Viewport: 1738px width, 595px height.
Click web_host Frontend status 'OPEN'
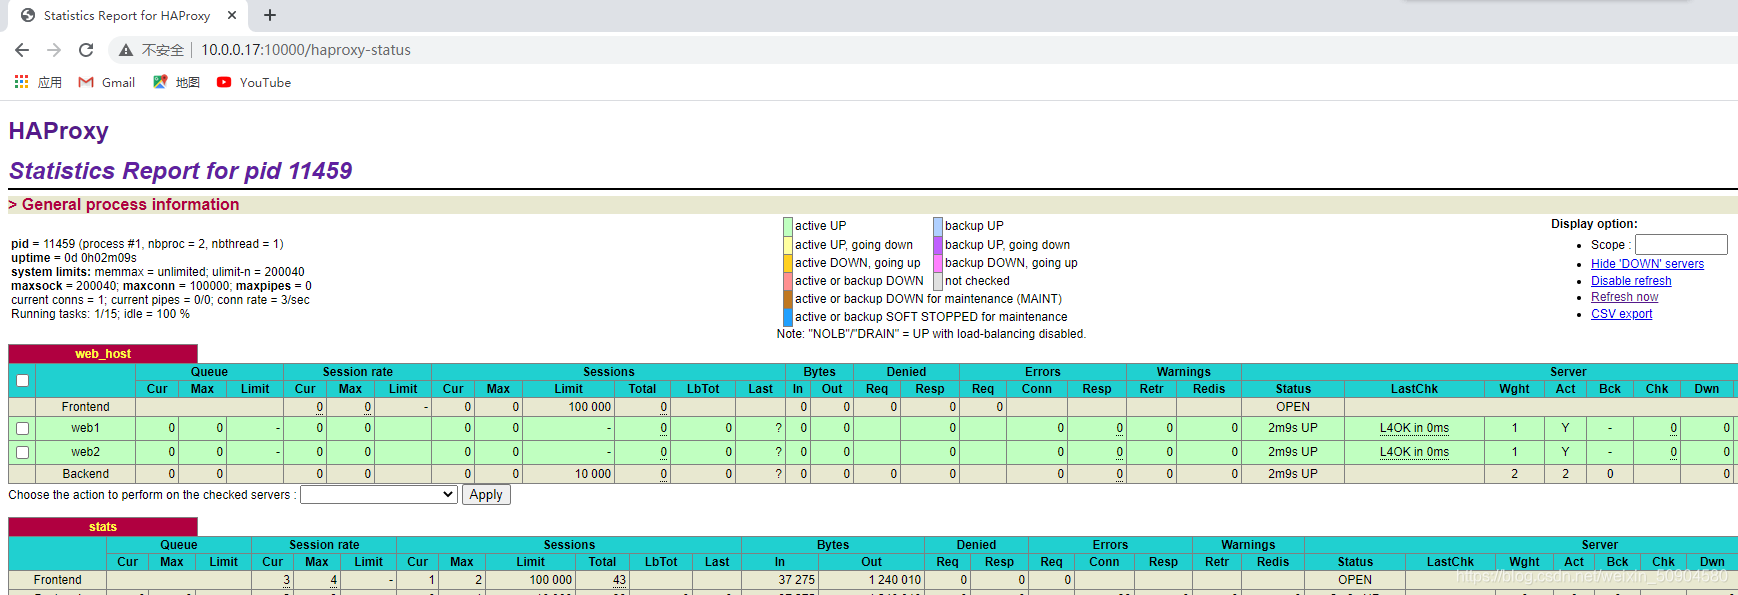click(1293, 407)
